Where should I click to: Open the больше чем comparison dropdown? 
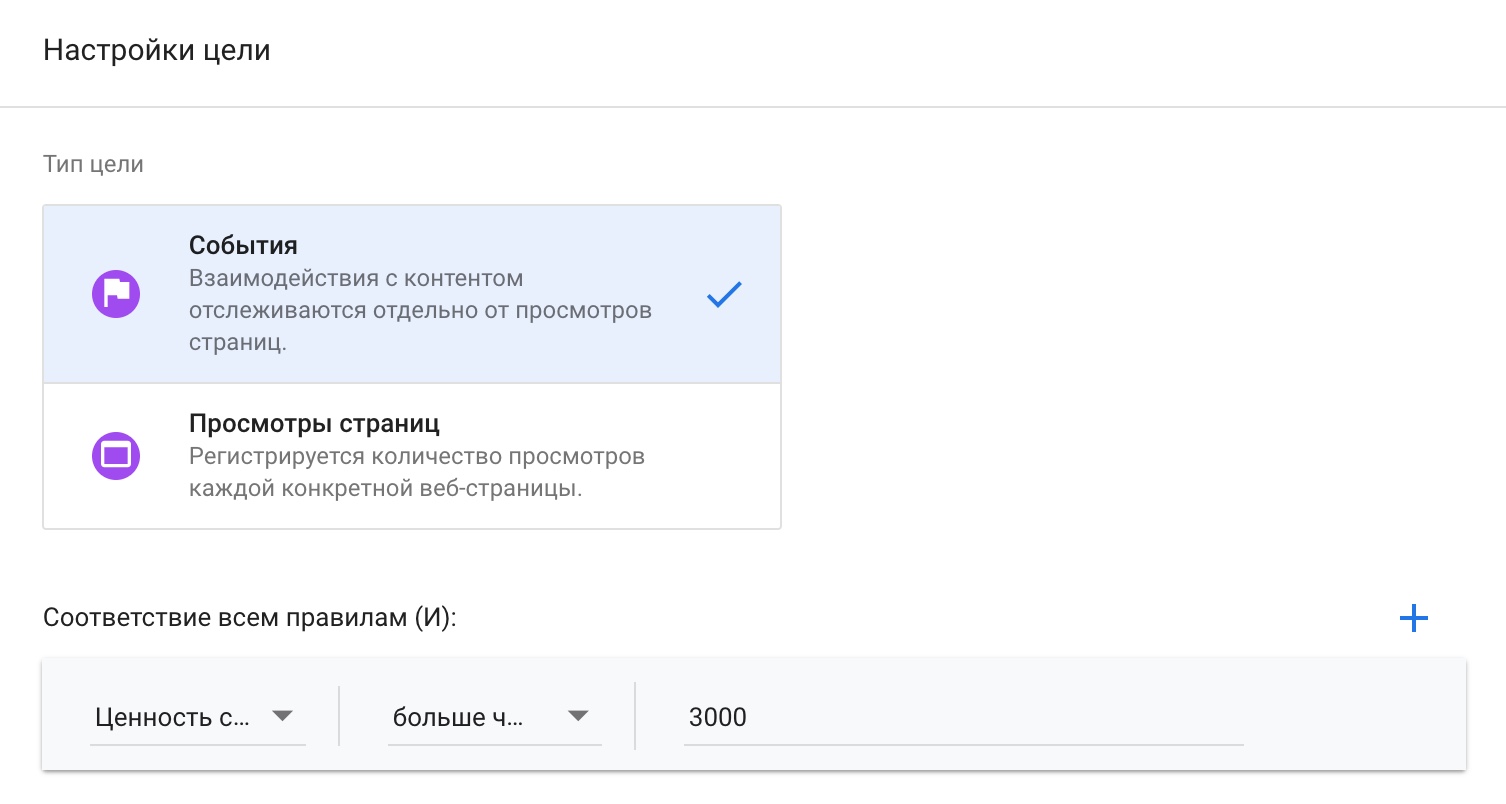tap(494, 716)
